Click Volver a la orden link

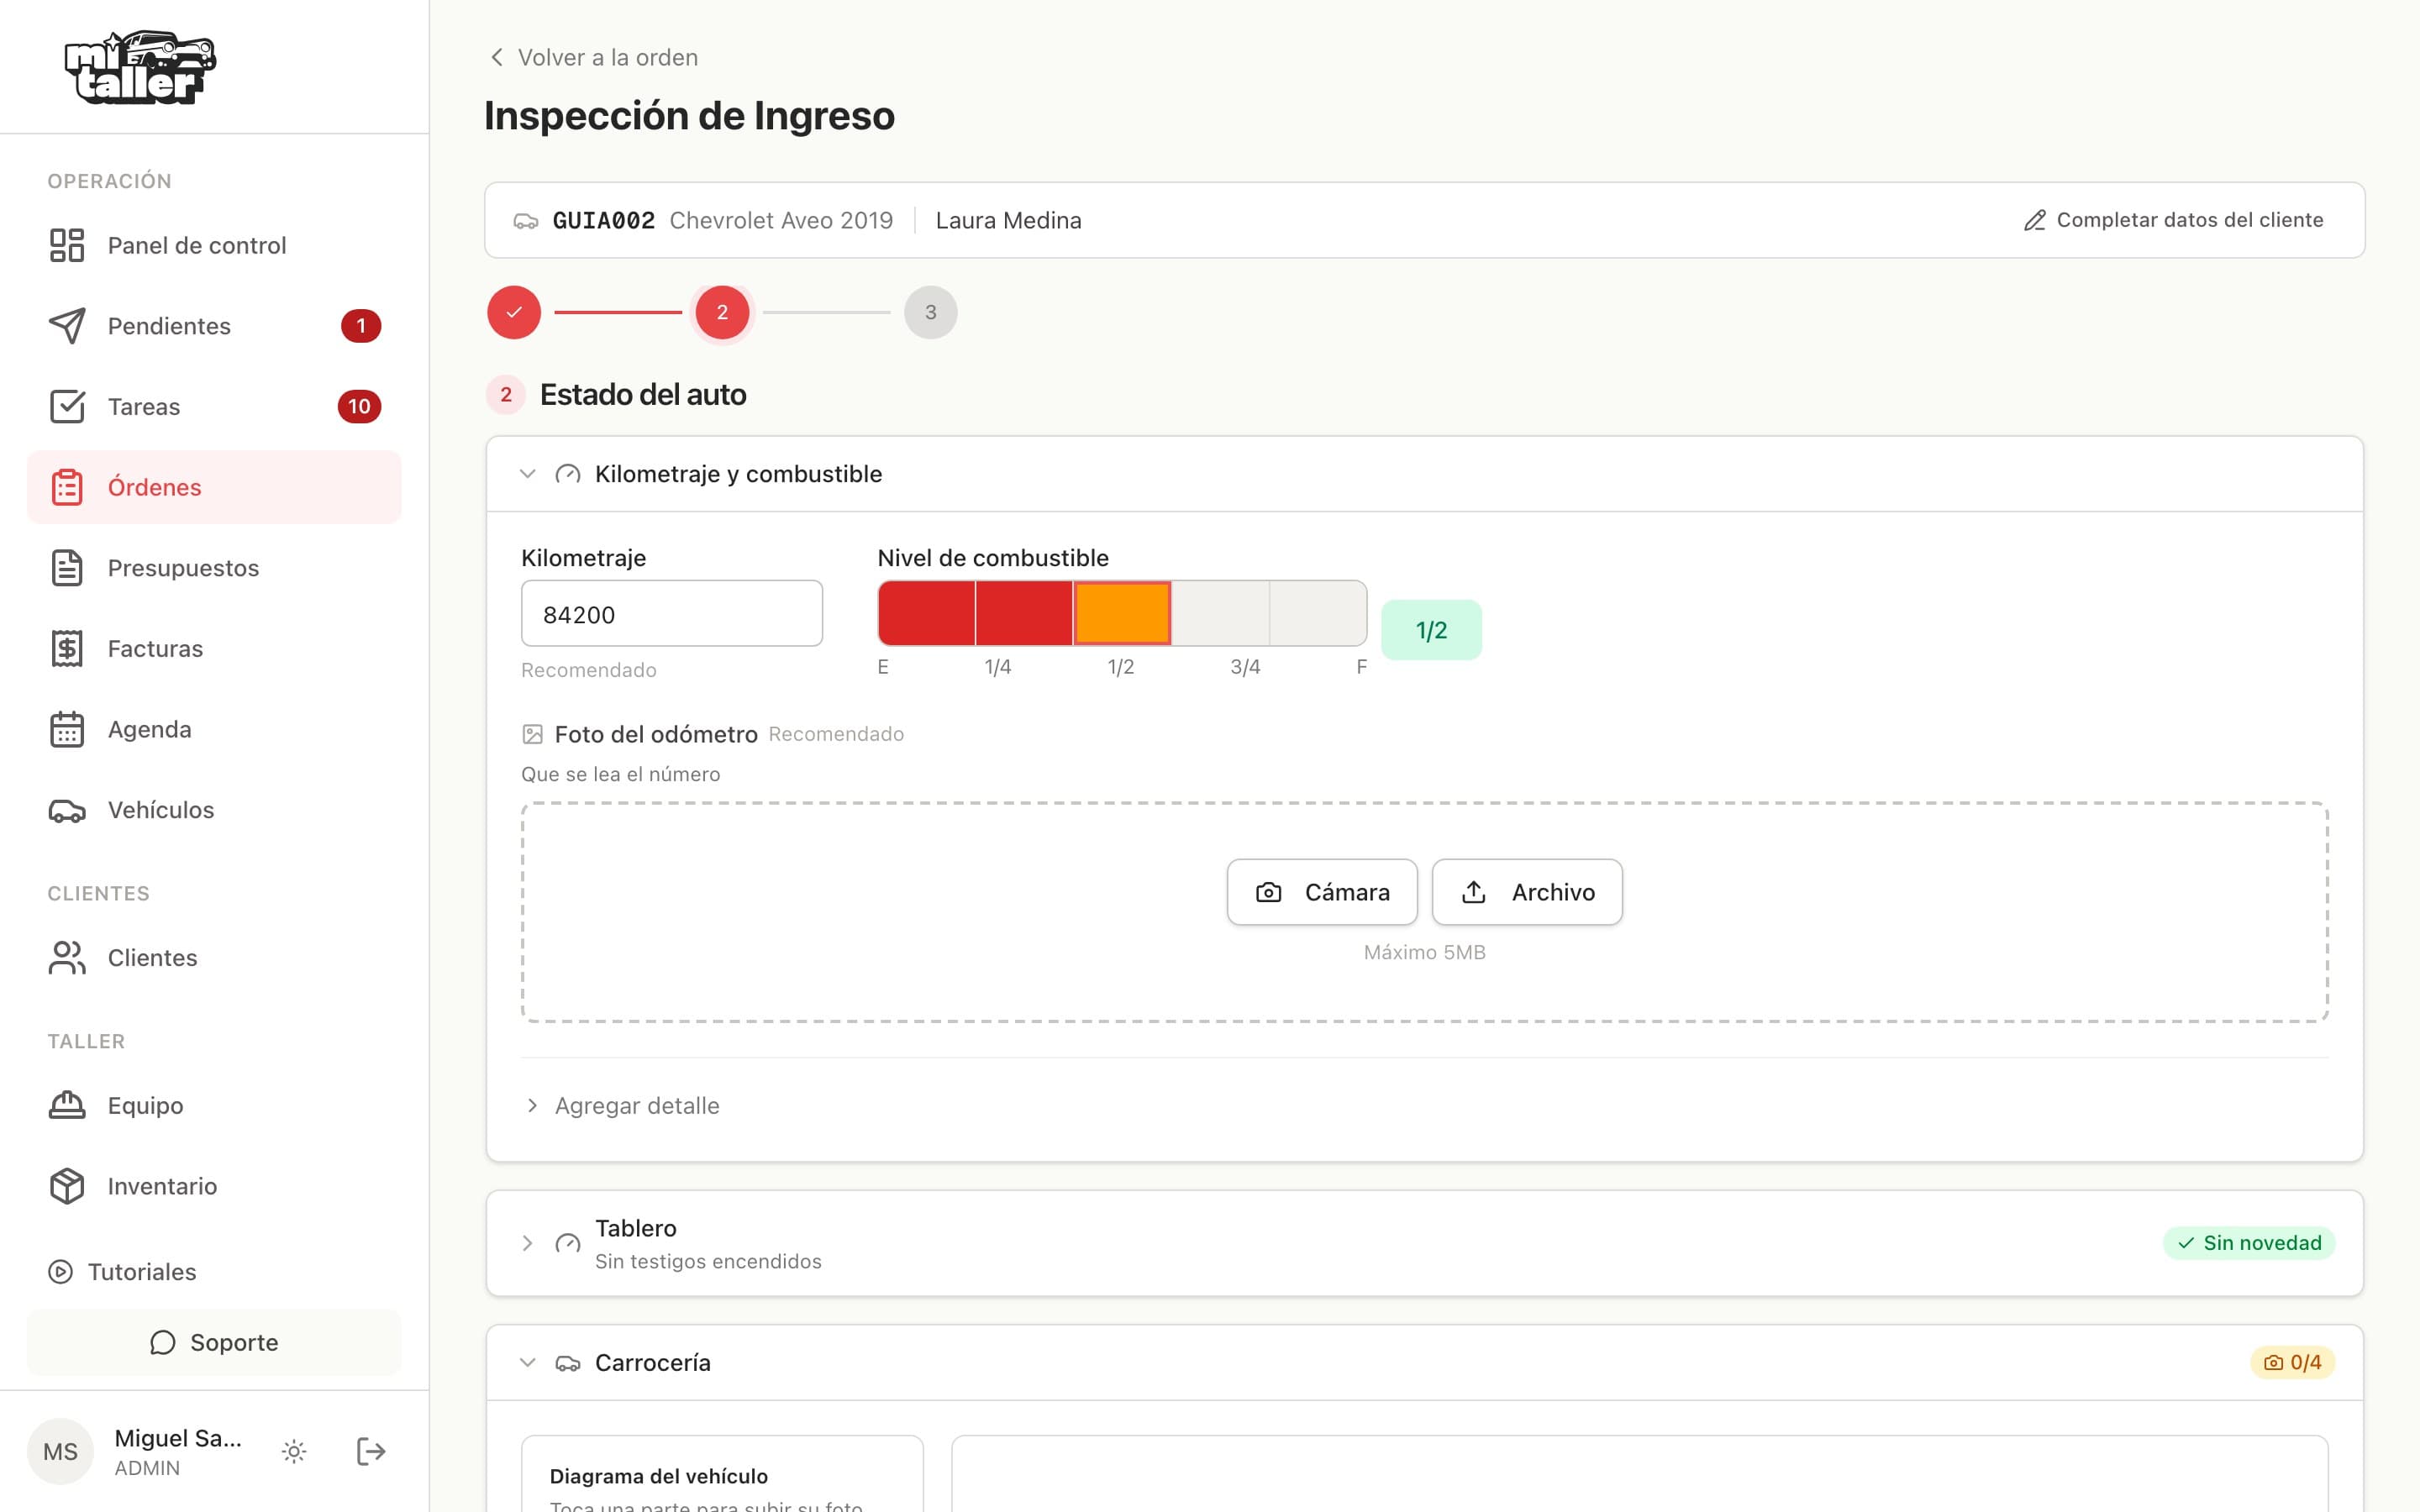pyautogui.click(x=593, y=57)
